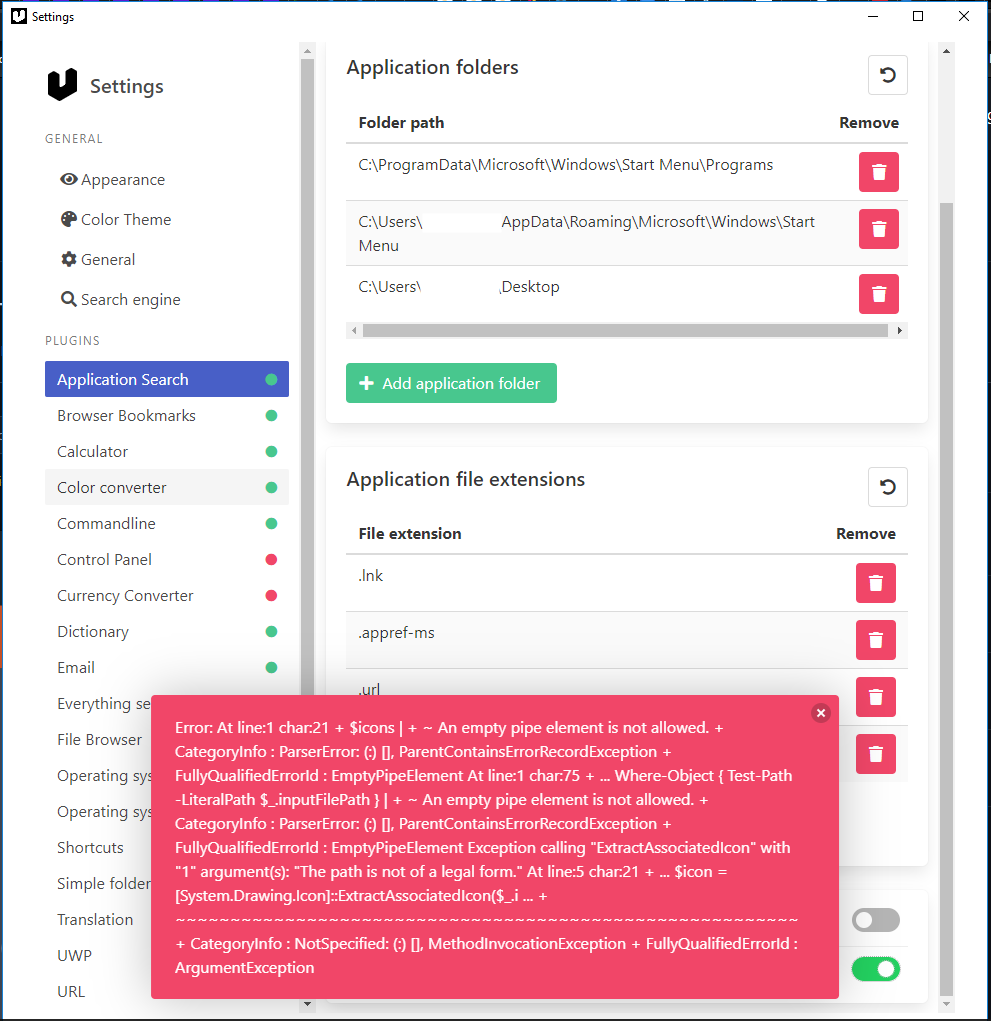Click the Add application folder button
991x1021 pixels.
[x=451, y=383]
